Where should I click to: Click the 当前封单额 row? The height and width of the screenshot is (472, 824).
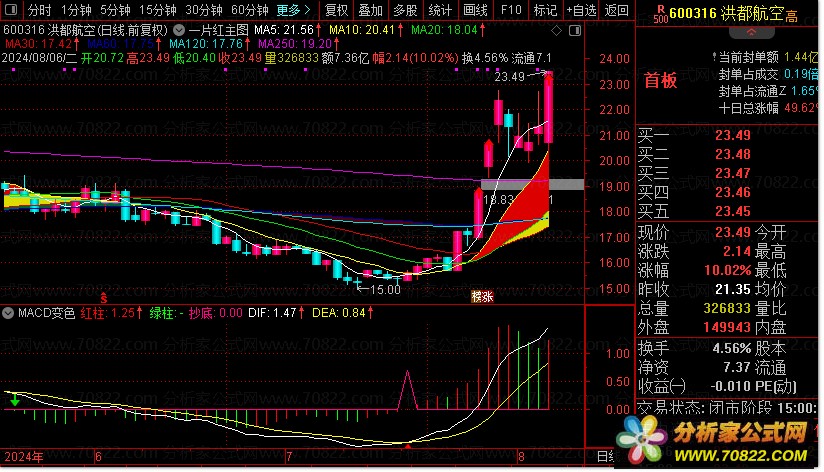(765, 57)
